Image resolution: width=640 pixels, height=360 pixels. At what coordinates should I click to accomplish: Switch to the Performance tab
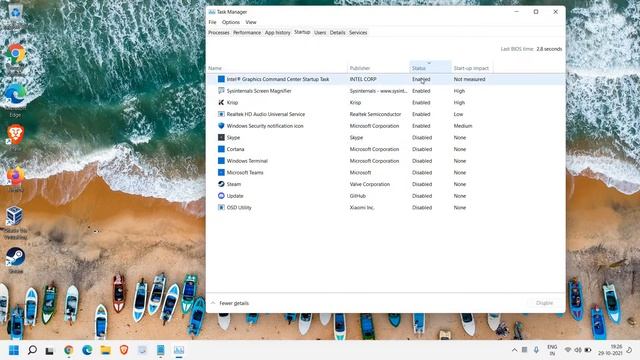coord(247,33)
